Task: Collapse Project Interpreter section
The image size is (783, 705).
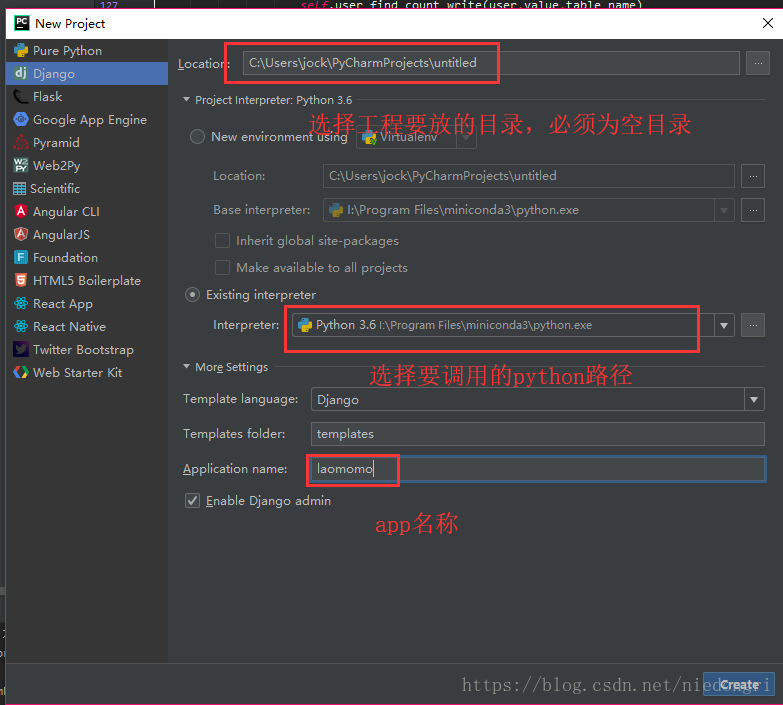Action: [x=186, y=99]
